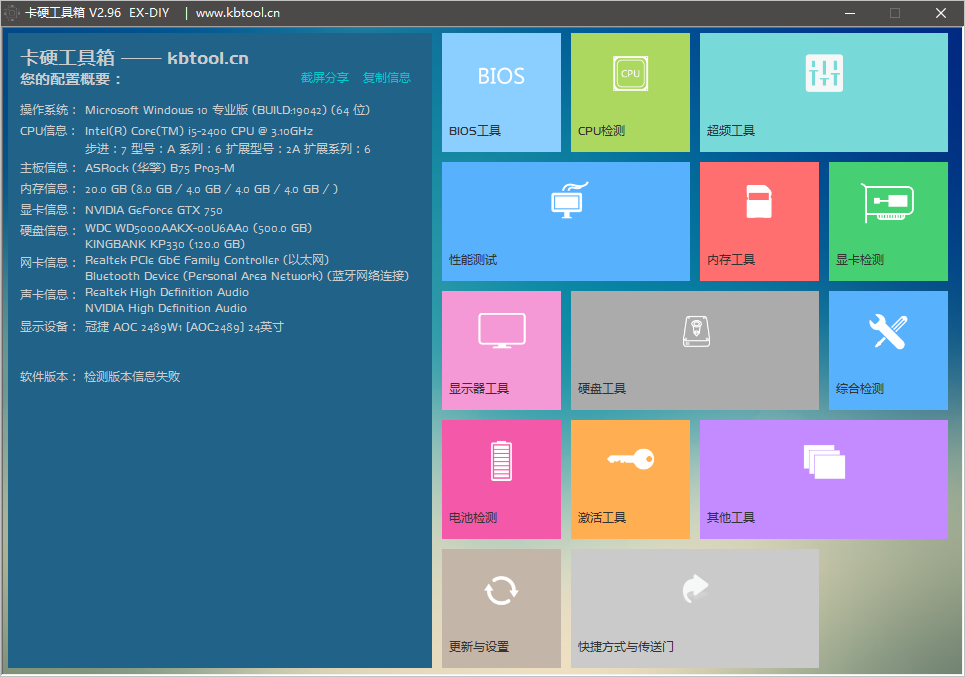Launch the 性能测试 performance test tile
965x677 pixels.
(566, 222)
